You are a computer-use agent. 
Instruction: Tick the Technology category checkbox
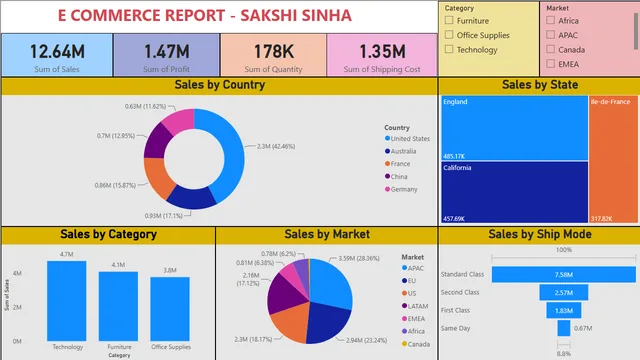tap(449, 49)
